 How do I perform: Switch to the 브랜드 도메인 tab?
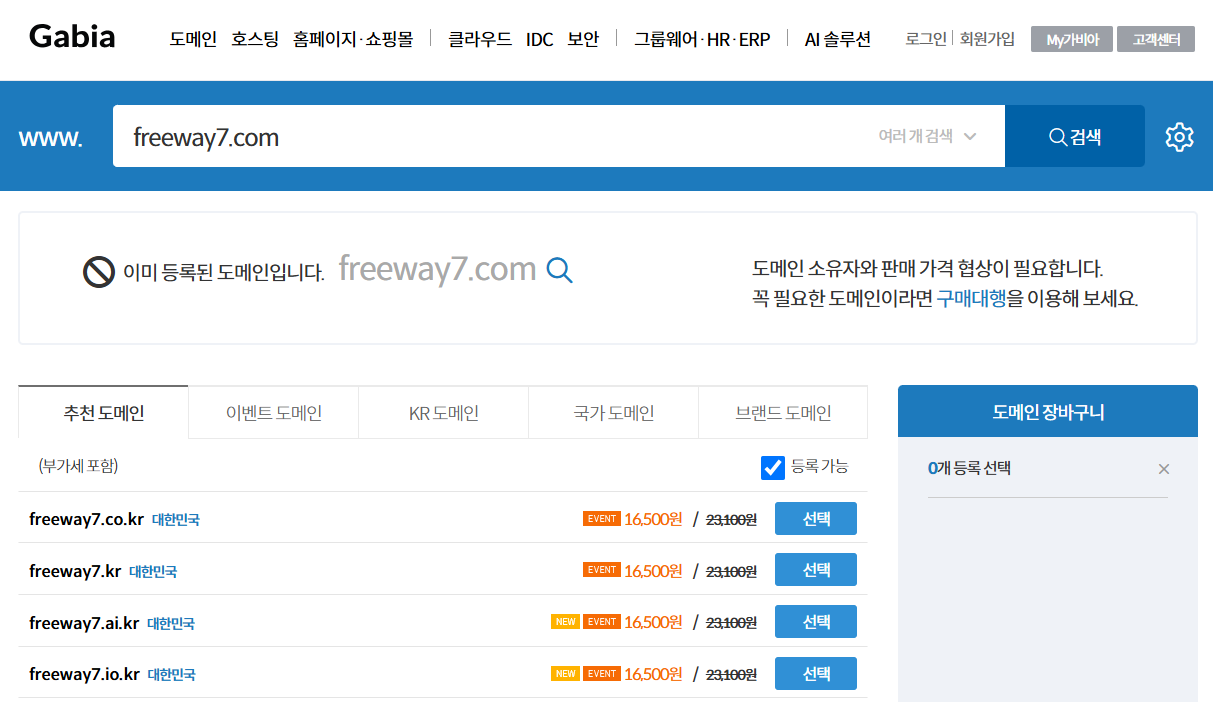783,412
